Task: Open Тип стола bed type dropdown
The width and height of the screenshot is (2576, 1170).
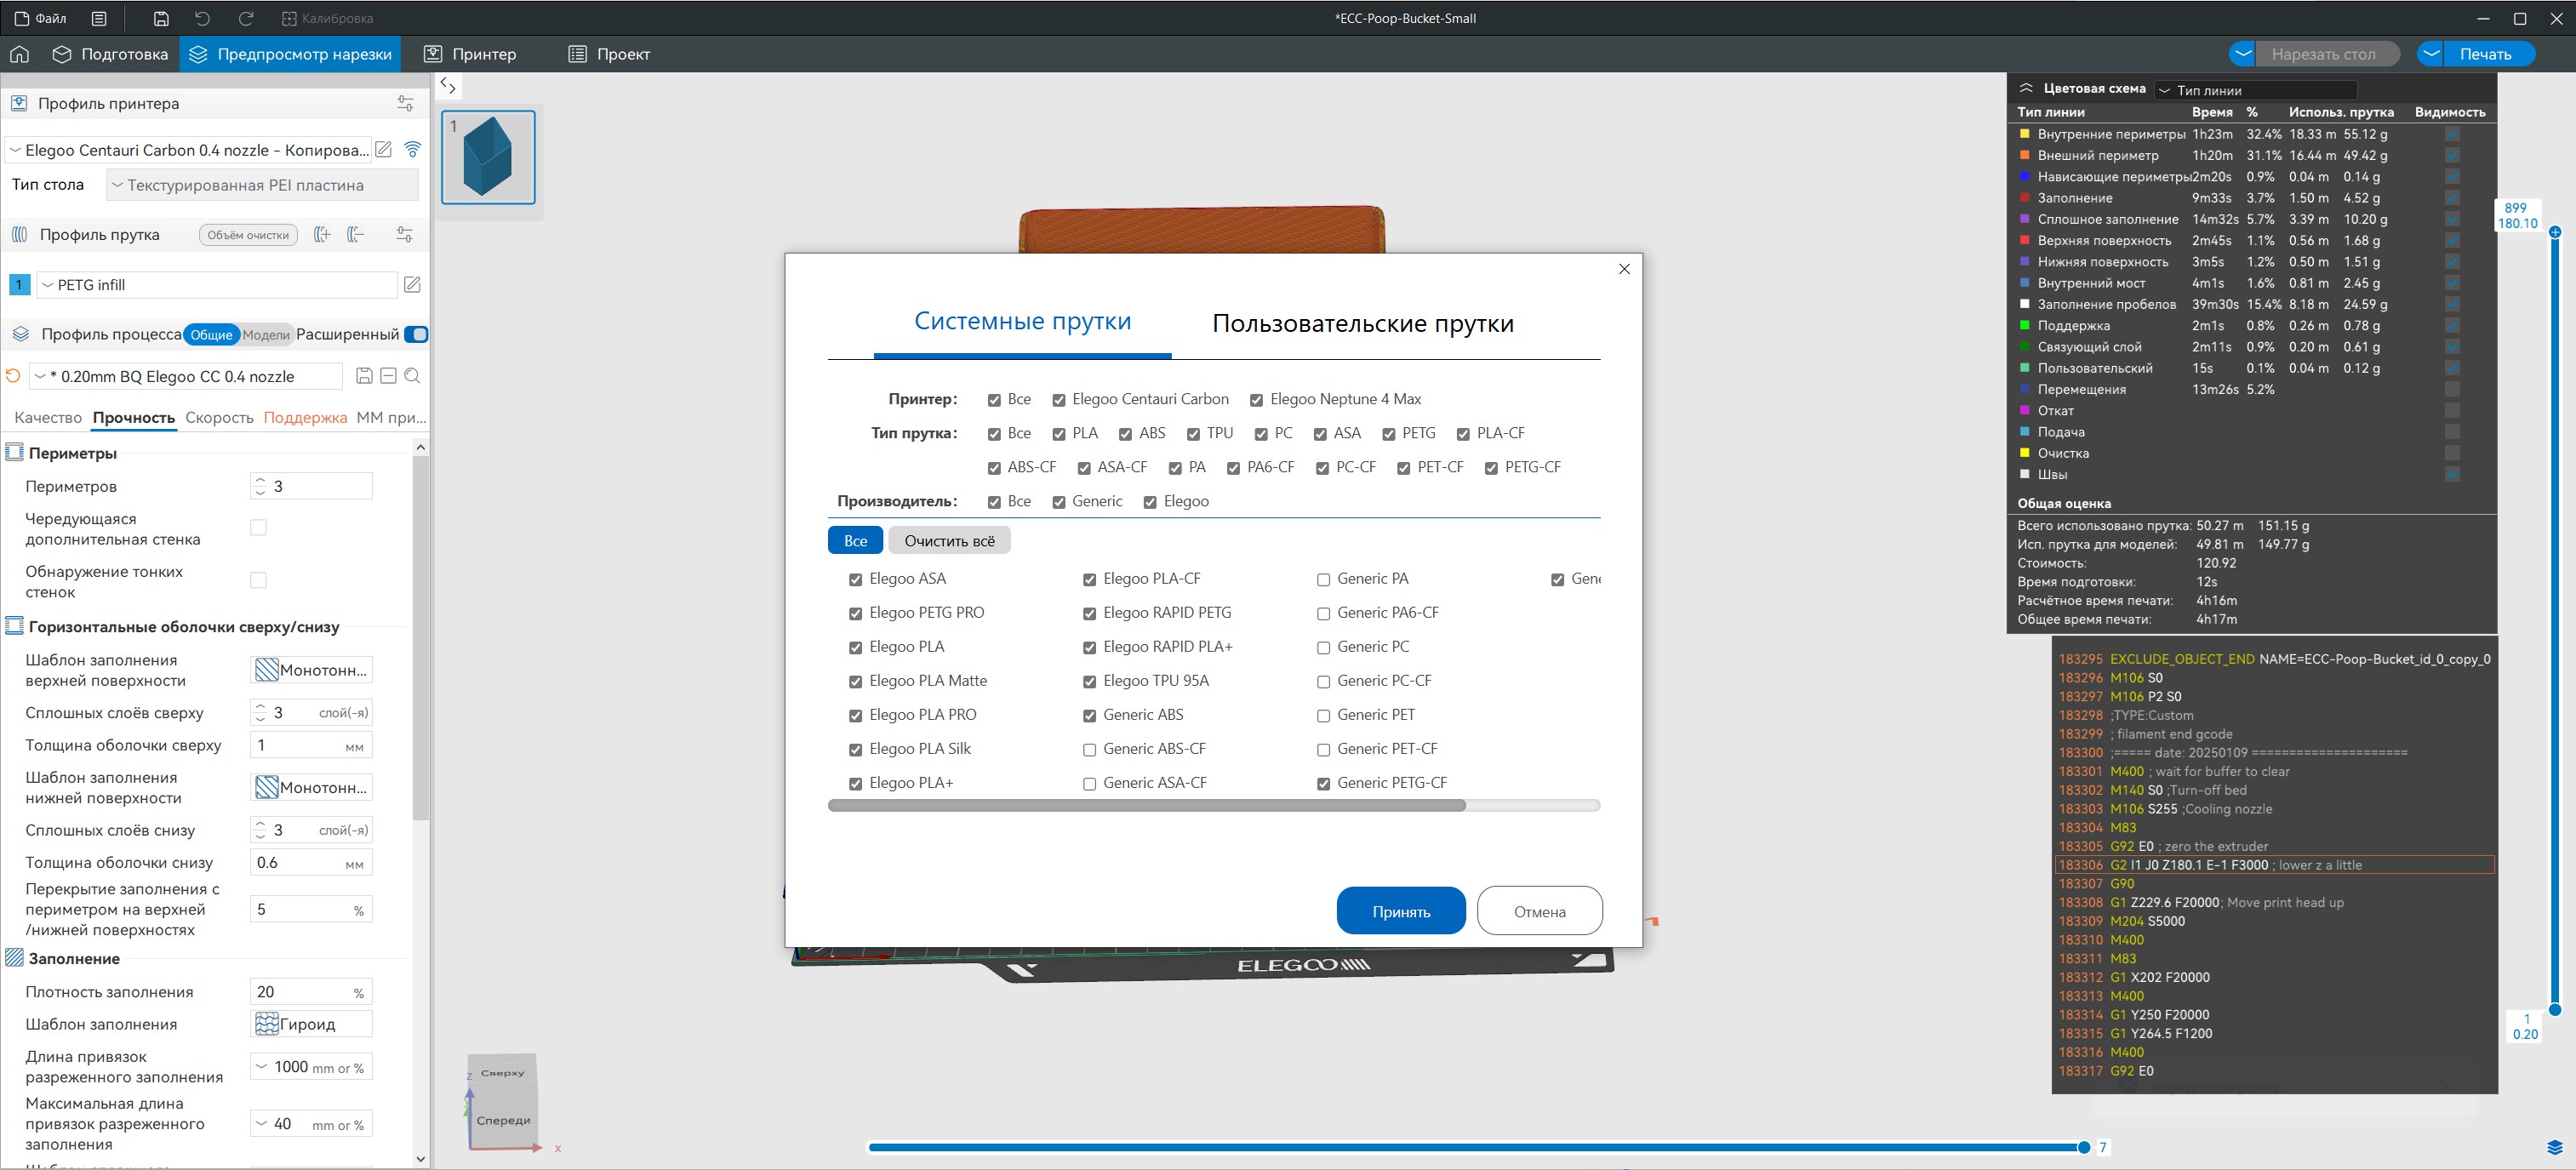Action: [262, 185]
